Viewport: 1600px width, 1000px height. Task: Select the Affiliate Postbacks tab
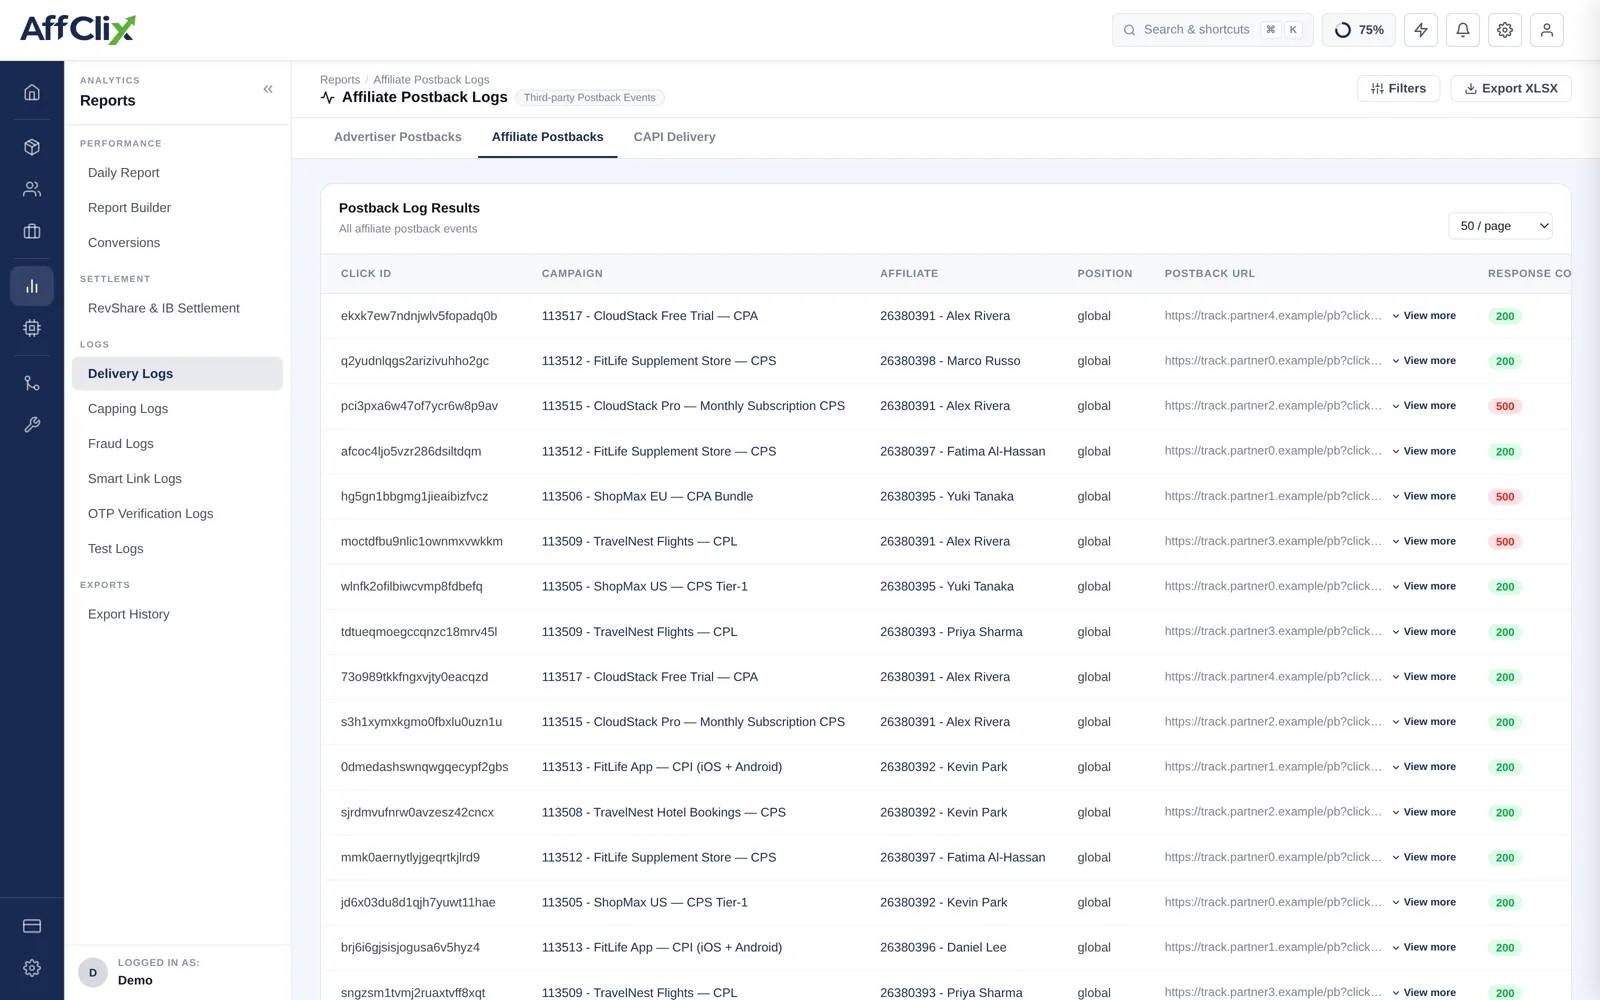point(547,137)
